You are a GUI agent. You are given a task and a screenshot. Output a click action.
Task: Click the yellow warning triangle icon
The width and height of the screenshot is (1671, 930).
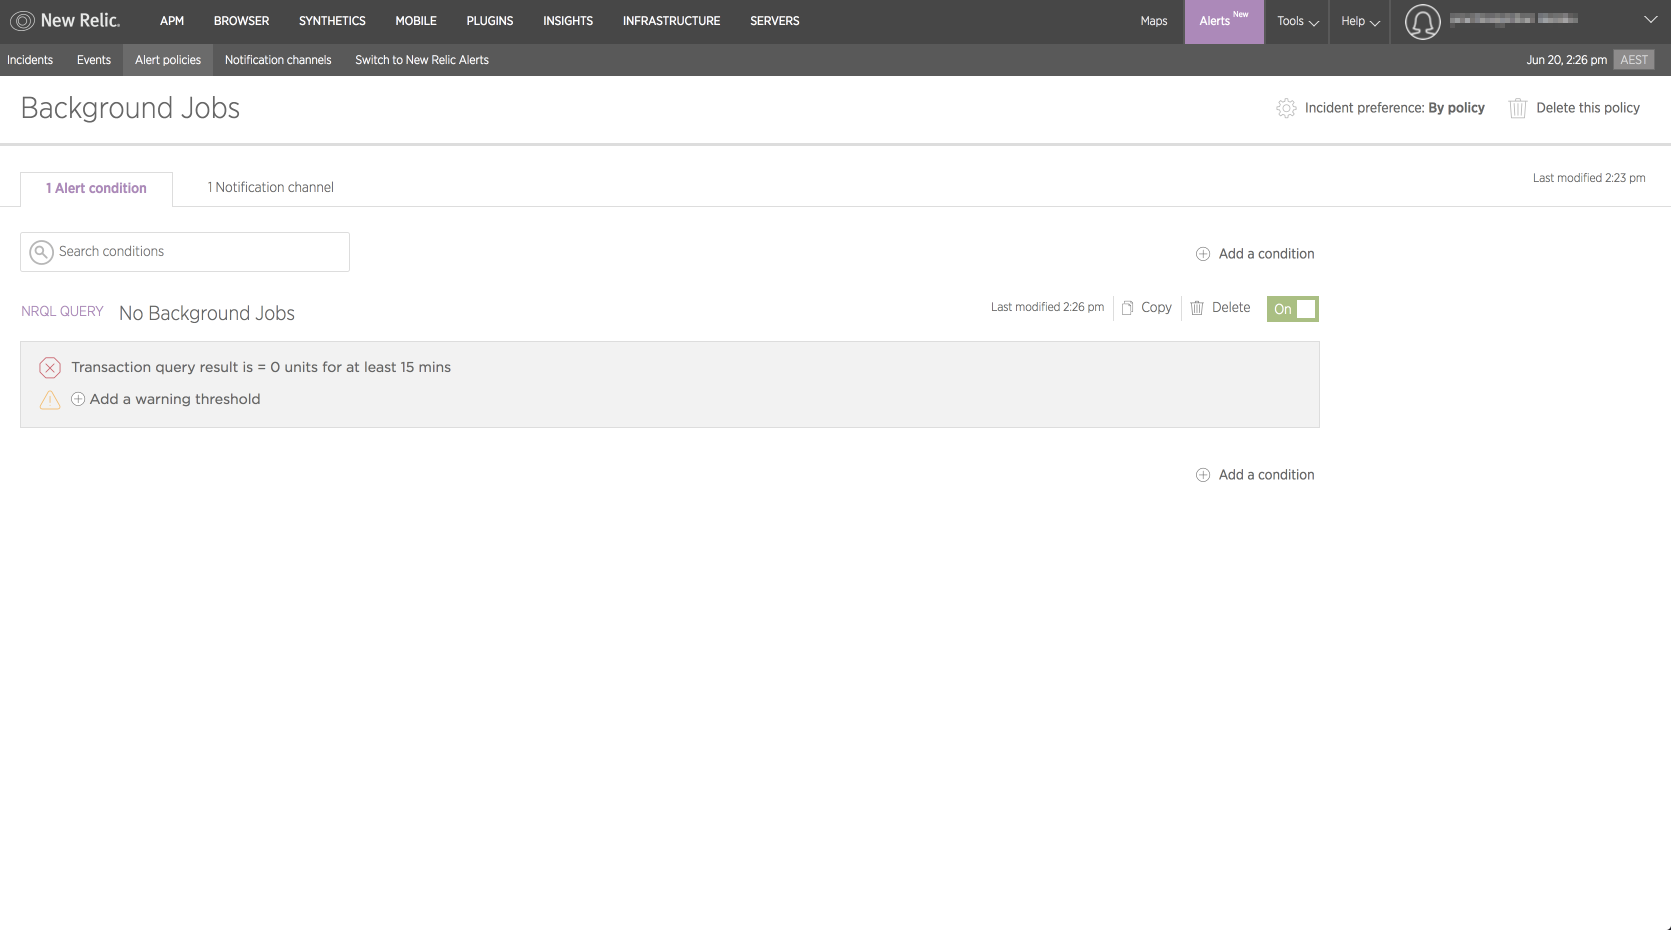click(50, 400)
